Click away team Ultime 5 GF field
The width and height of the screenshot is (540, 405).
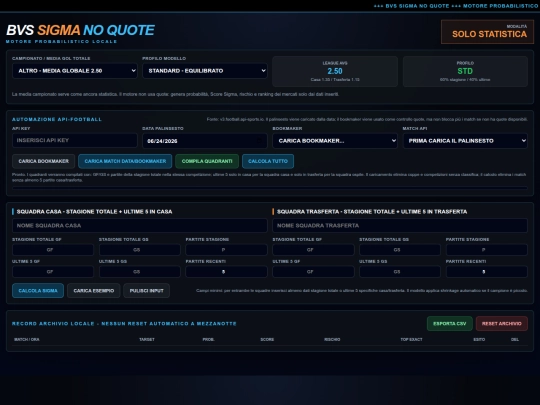pyautogui.click(x=313, y=272)
